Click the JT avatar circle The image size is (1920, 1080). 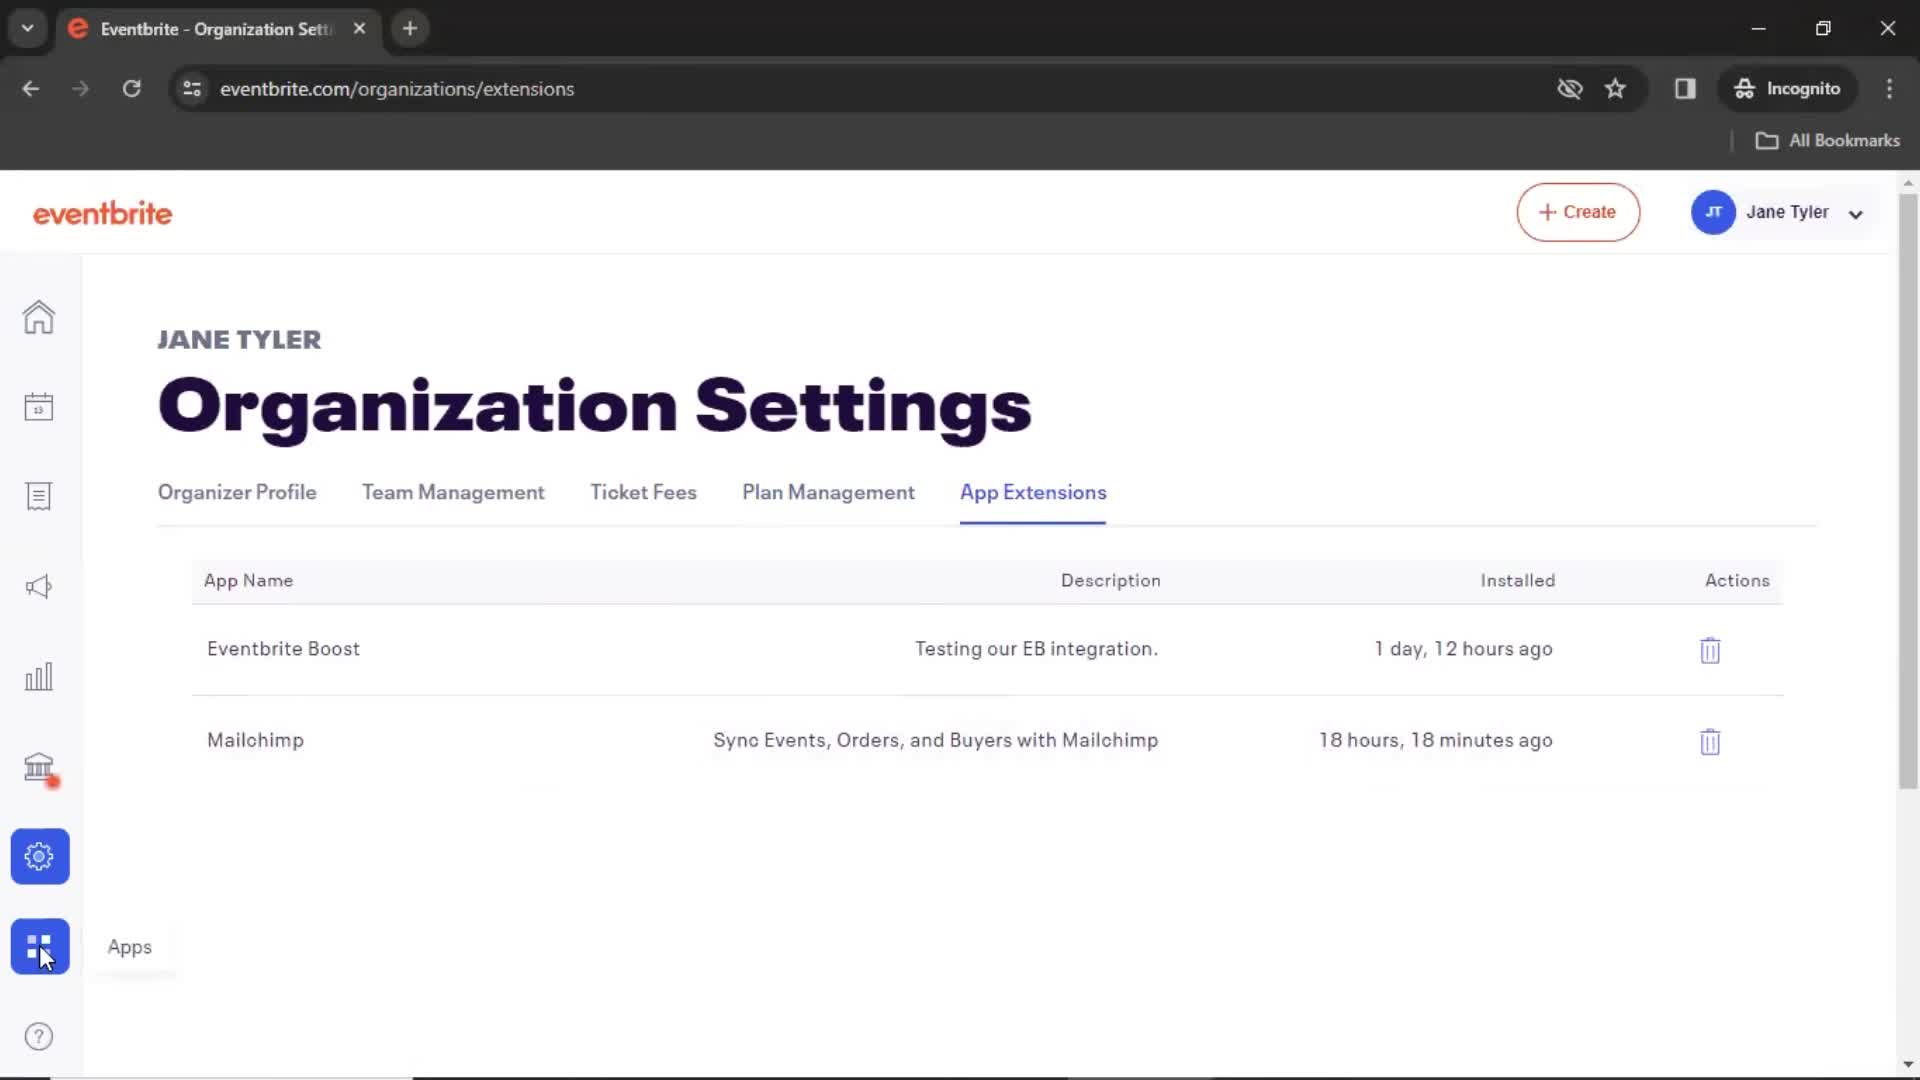click(1713, 212)
